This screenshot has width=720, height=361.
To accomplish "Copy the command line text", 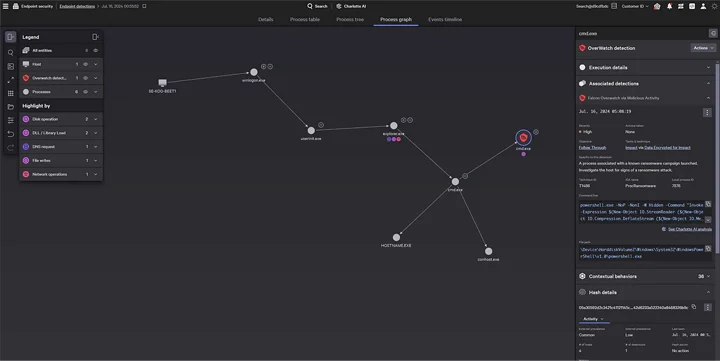I will 708,204.
